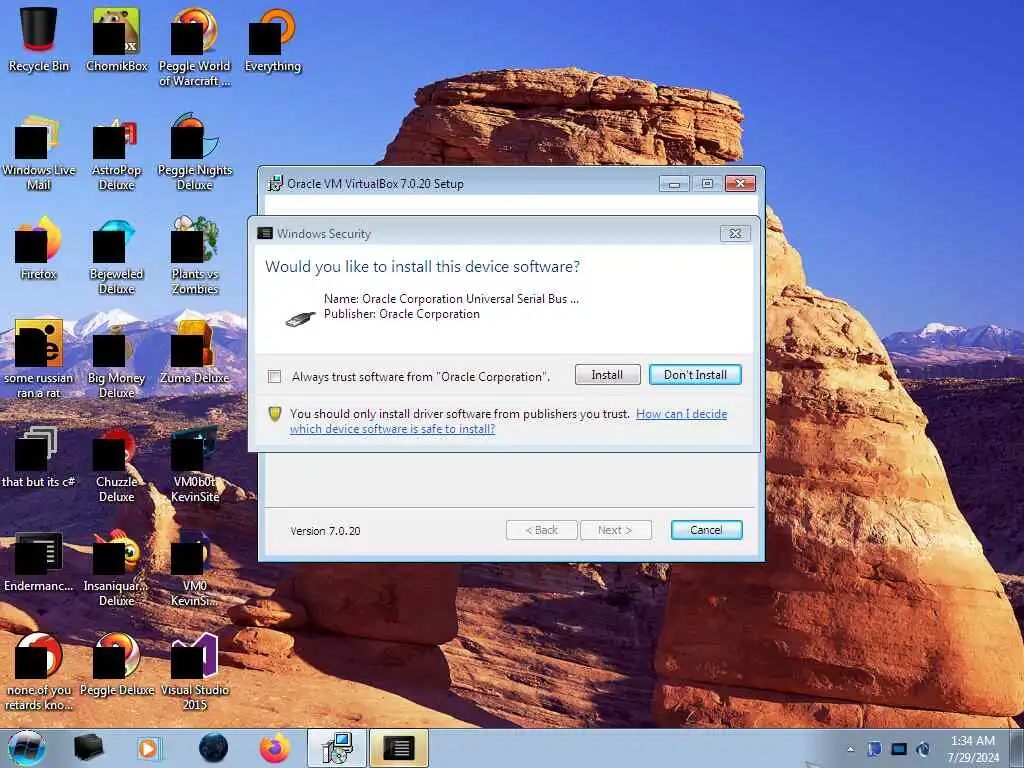The height and width of the screenshot is (768, 1024).
Task: Cancel the VirtualBox setup
Action: [707, 530]
